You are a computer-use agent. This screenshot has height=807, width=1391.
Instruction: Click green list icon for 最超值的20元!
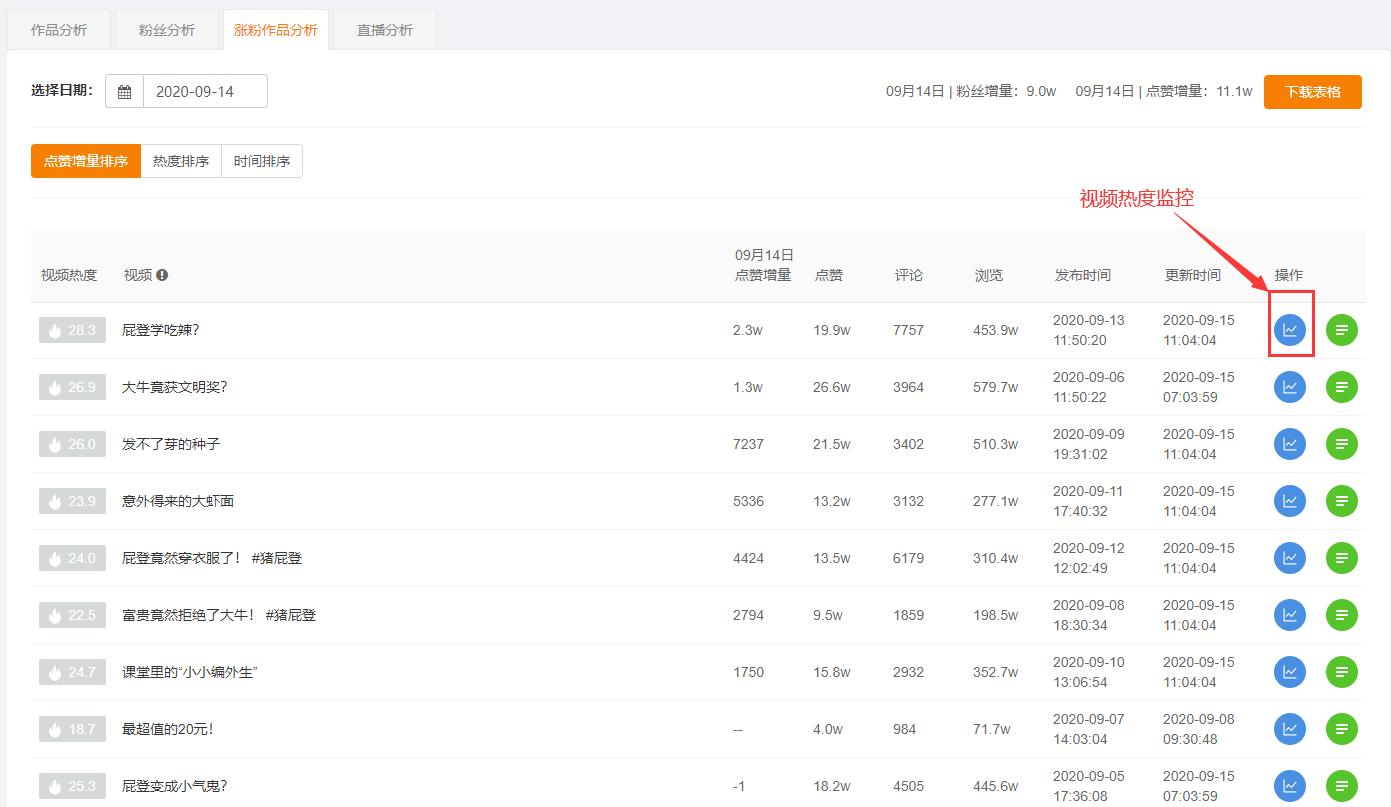(x=1341, y=729)
